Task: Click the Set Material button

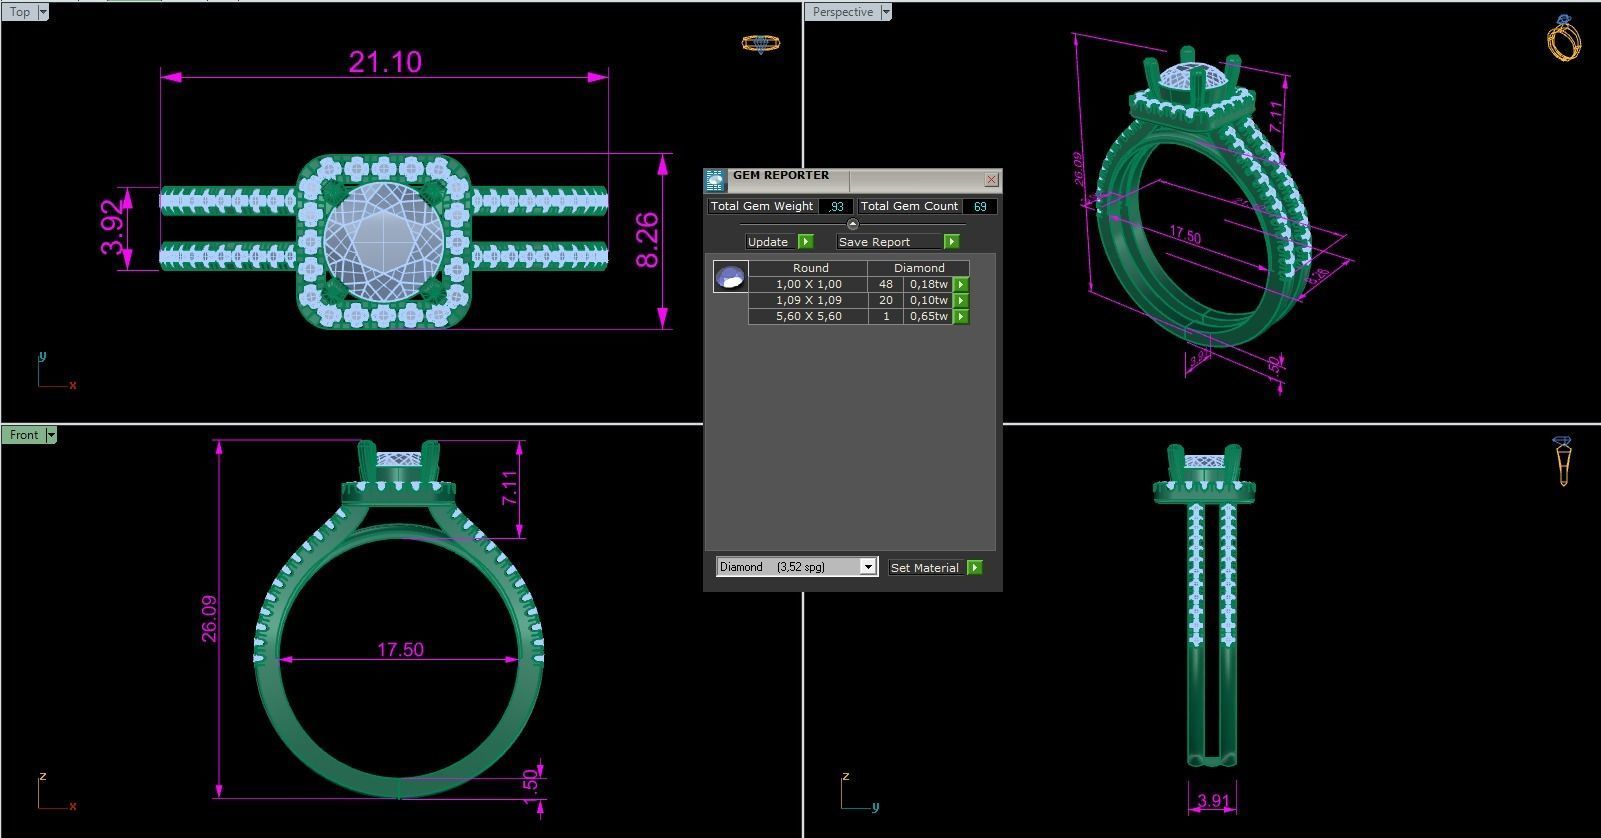Action: pos(924,568)
